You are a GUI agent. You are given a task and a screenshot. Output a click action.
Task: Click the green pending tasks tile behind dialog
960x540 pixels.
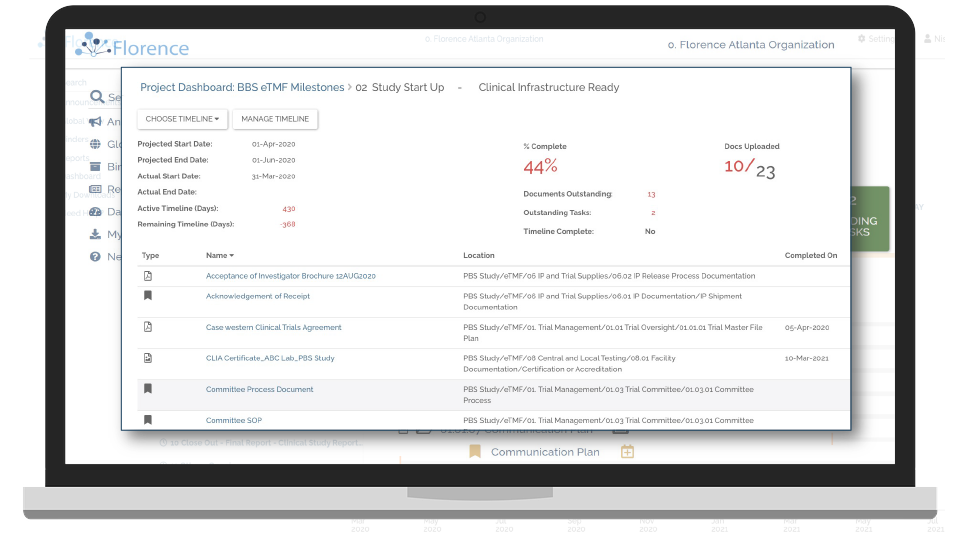870,219
